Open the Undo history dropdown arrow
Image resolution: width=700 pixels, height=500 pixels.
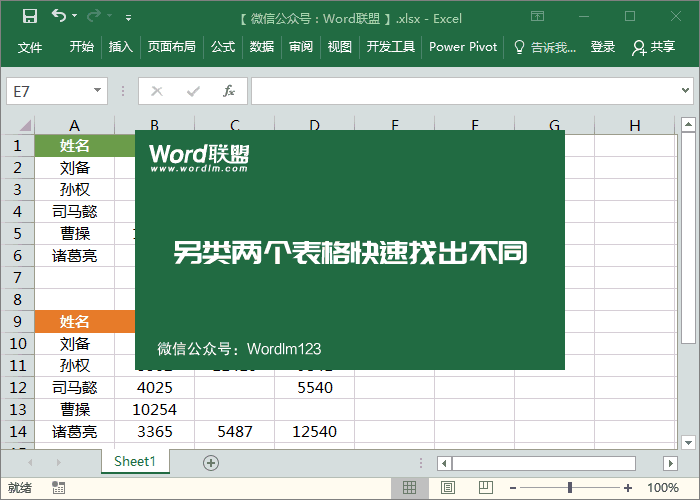[75, 16]
